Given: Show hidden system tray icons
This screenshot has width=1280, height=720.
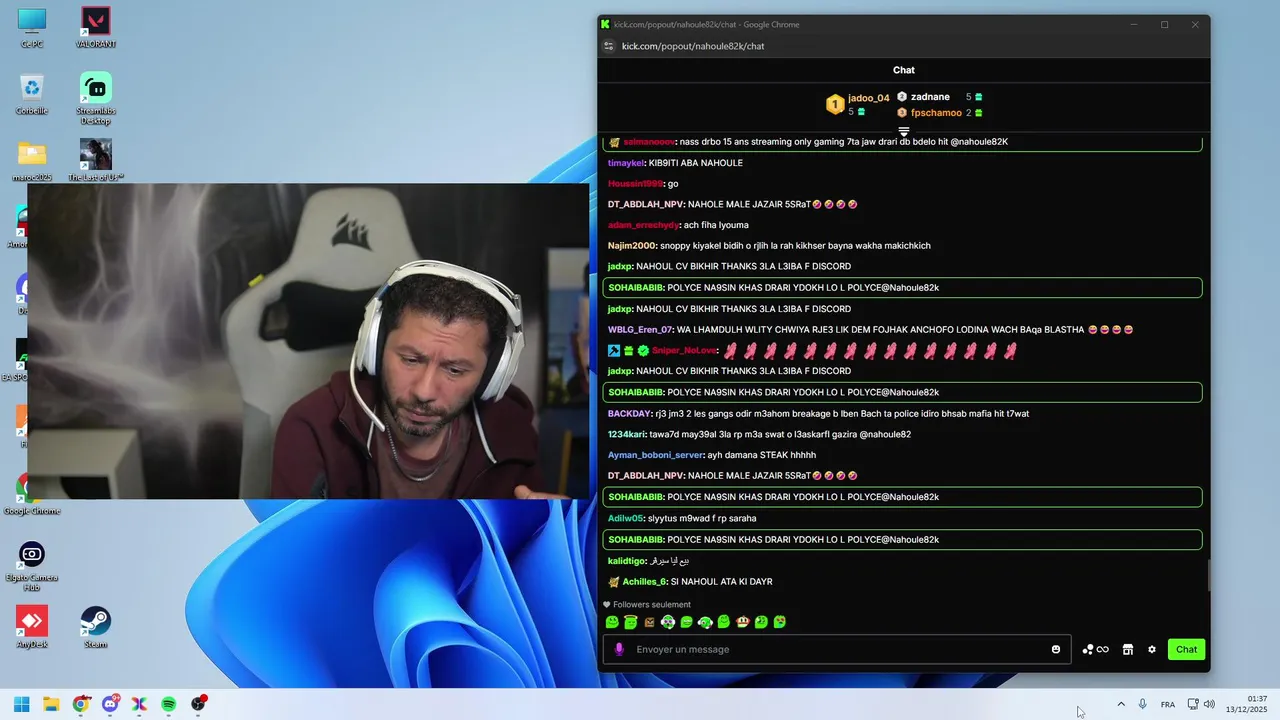Looking at the screenshot, I should click(x=1121, y=704).
